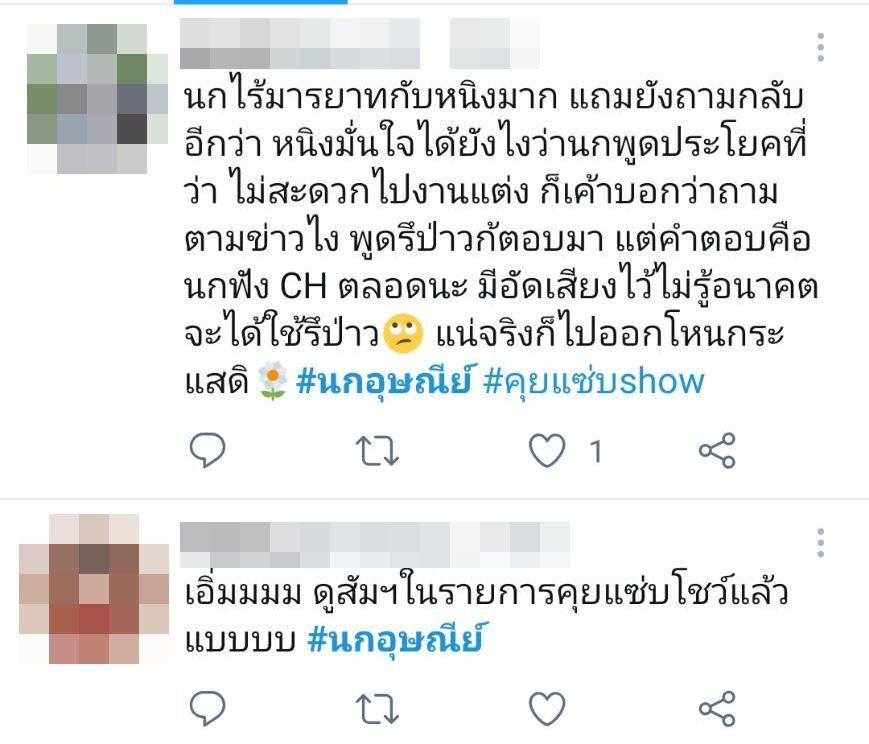Open more options on second tweet
869x744 pixels.
point(821,543)
